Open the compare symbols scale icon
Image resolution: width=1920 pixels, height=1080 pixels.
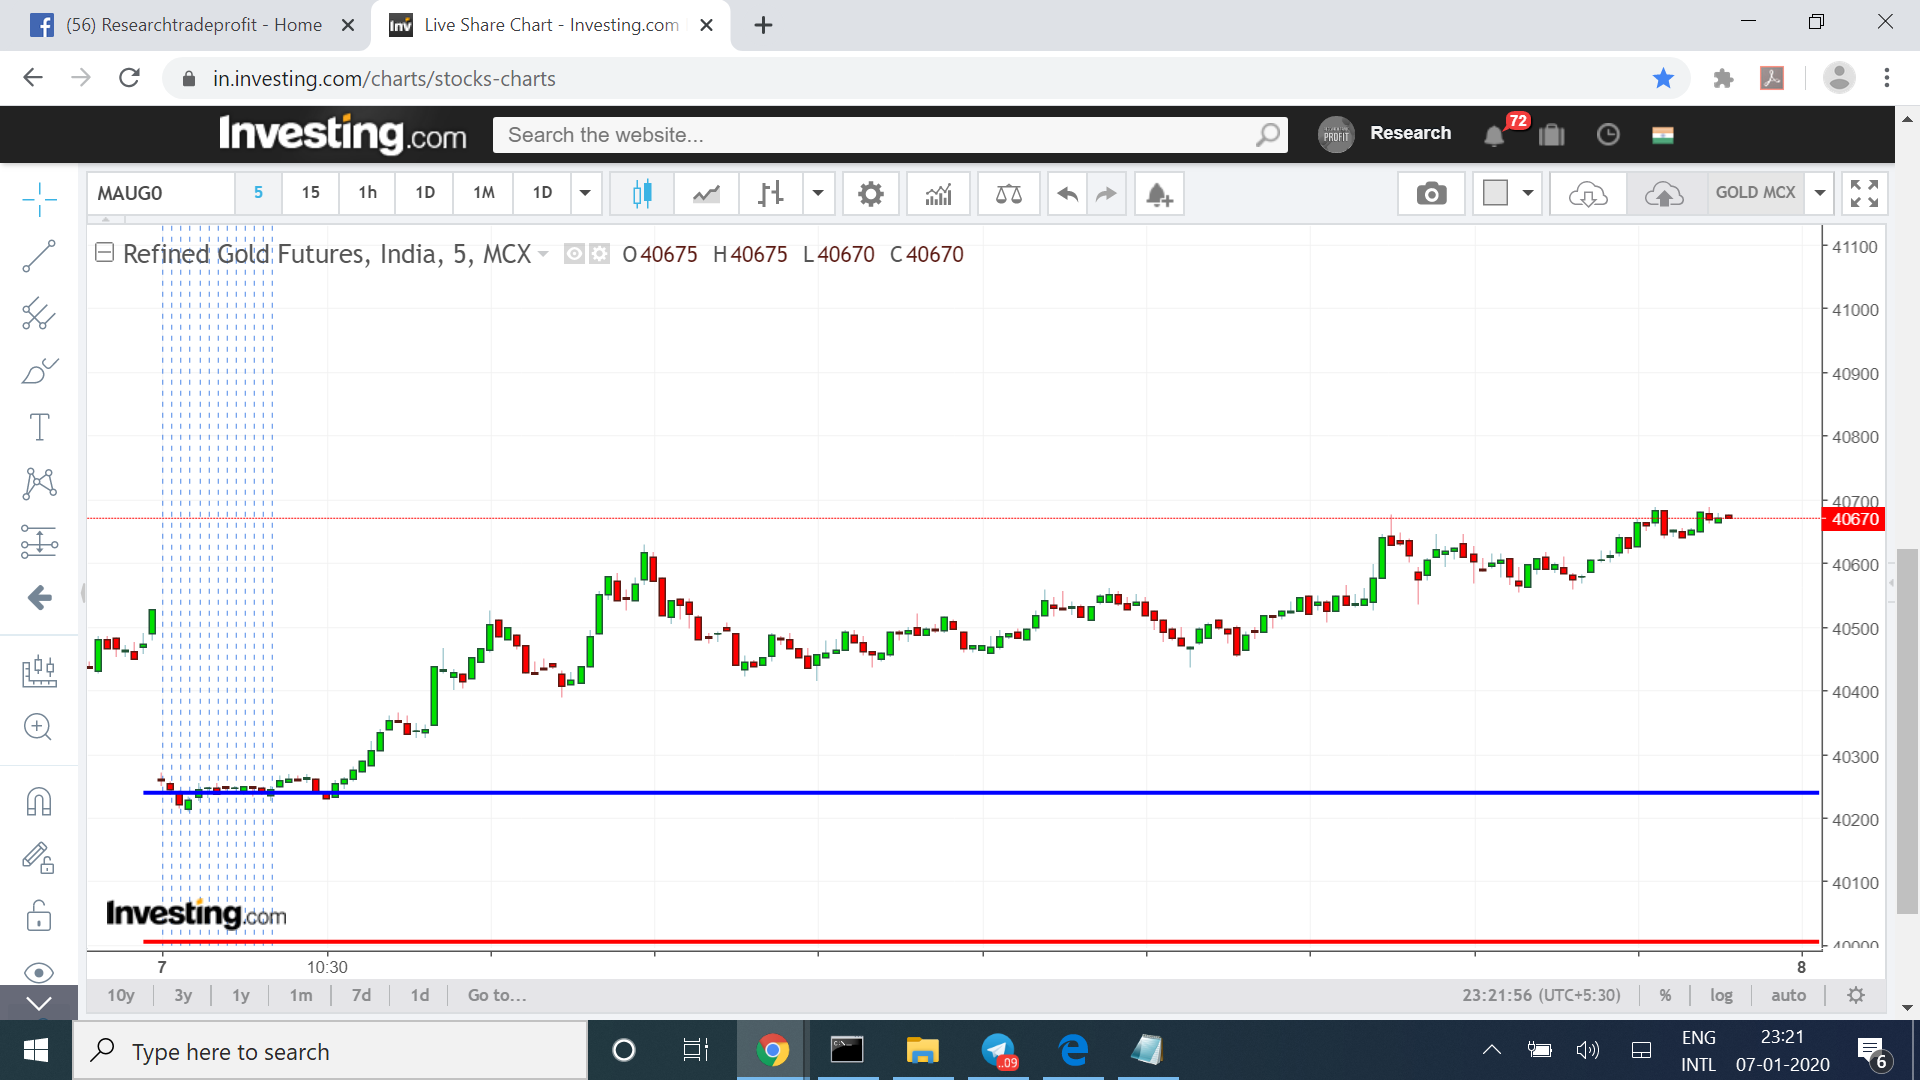click(x=1009, y=193)
